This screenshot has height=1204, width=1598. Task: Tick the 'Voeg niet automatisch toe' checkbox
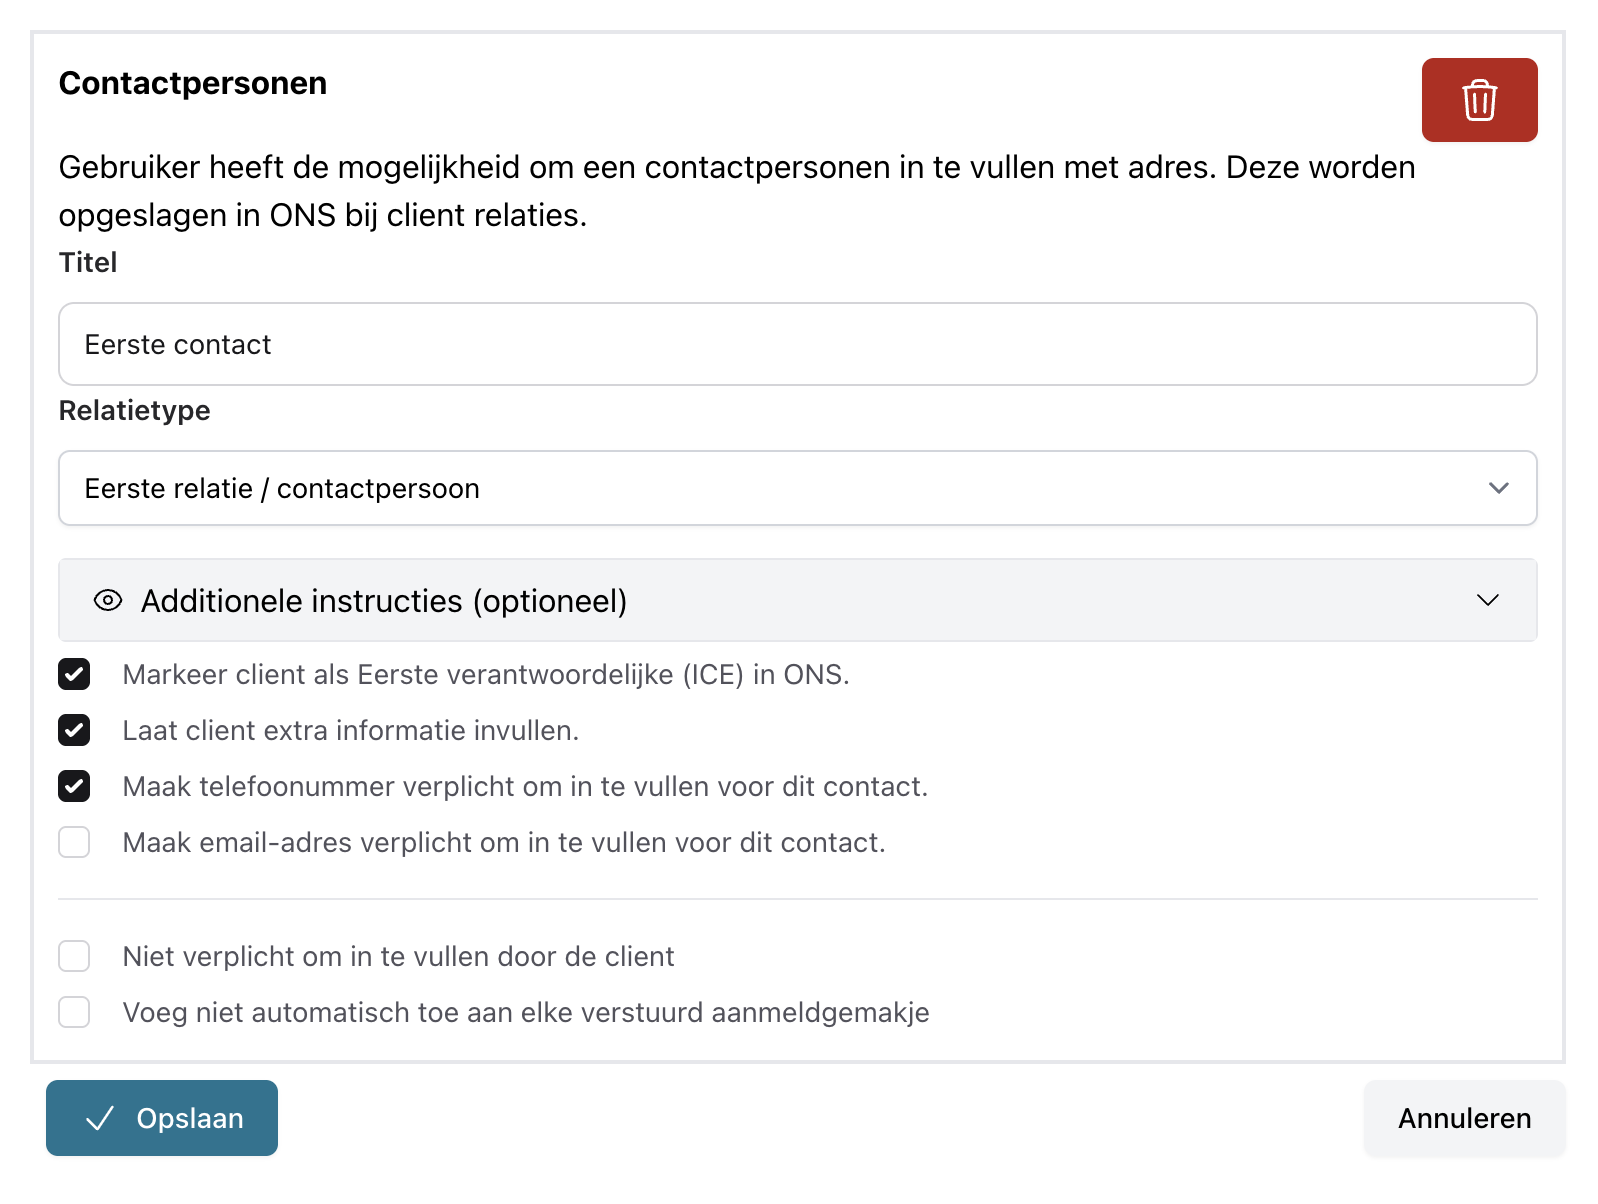tap(74, 1012)
